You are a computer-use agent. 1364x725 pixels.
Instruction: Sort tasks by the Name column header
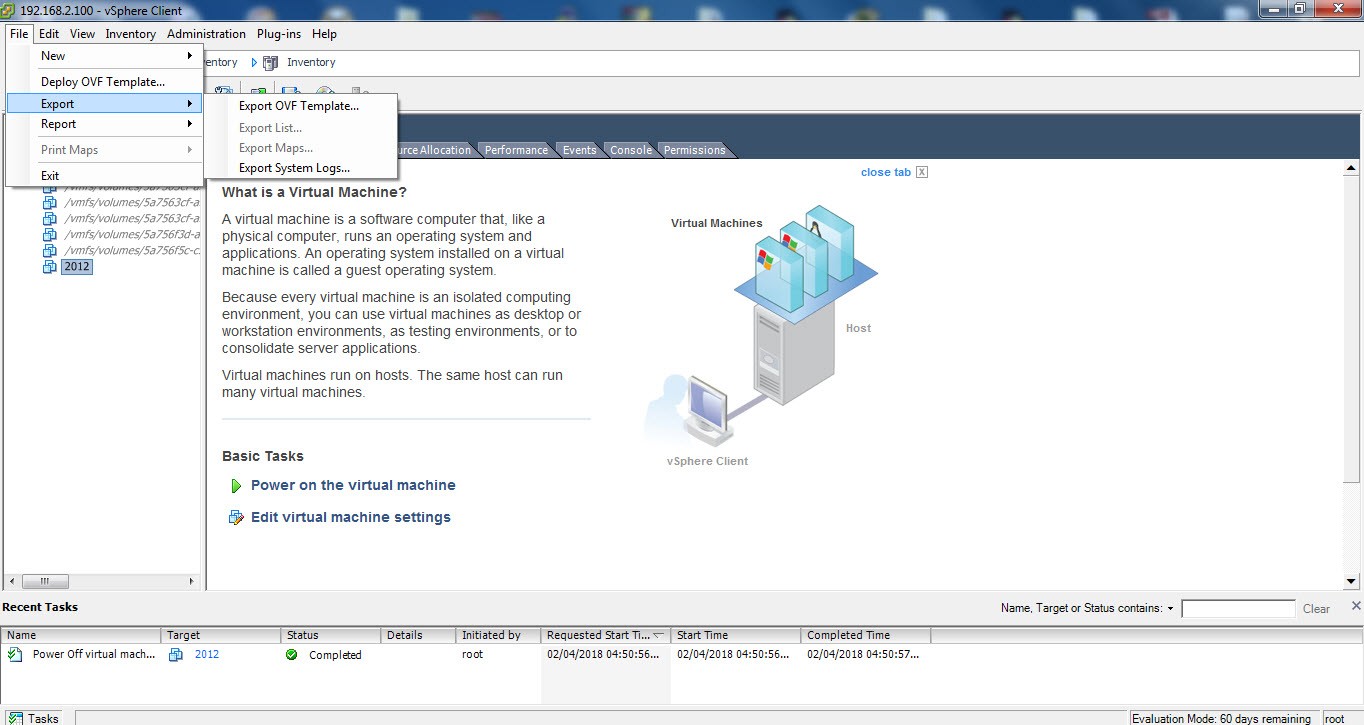[x=81, y=635]
